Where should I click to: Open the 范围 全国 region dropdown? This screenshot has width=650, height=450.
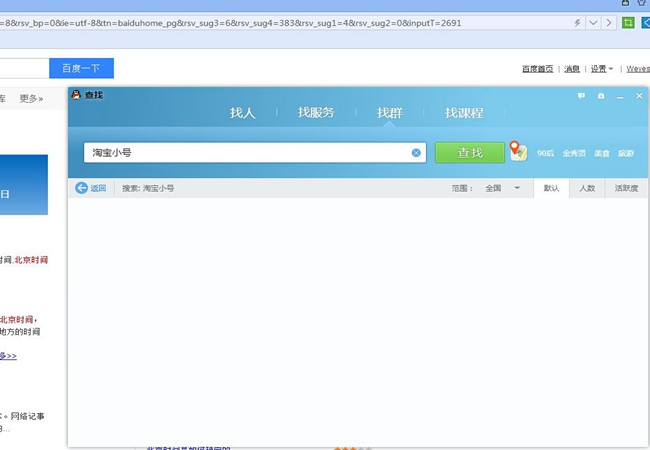click(501, 188)
